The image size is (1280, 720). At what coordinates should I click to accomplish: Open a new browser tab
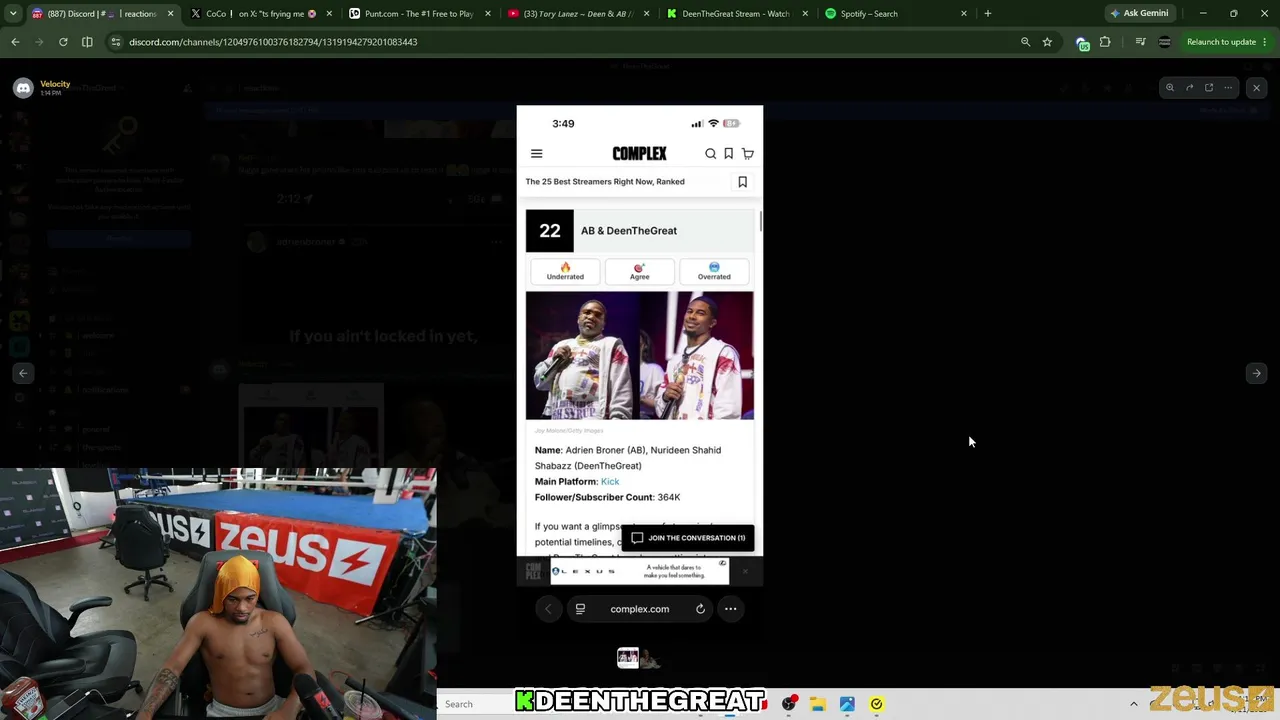pyautogui.click(x=988, y=14)
